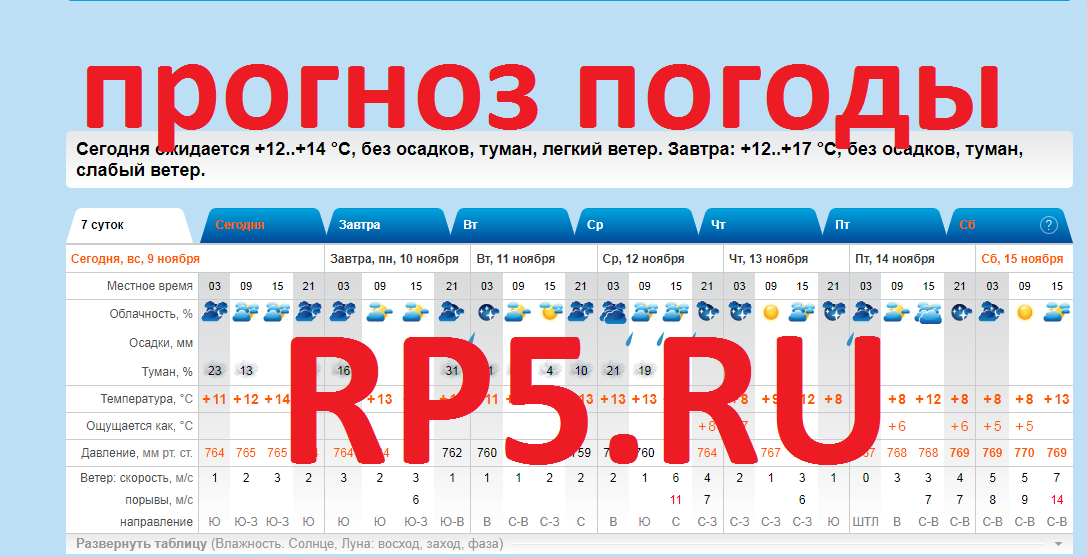1087x557 pixels.
Task: Click the 'Местное время' row label
Action: [x=150, y=286]
